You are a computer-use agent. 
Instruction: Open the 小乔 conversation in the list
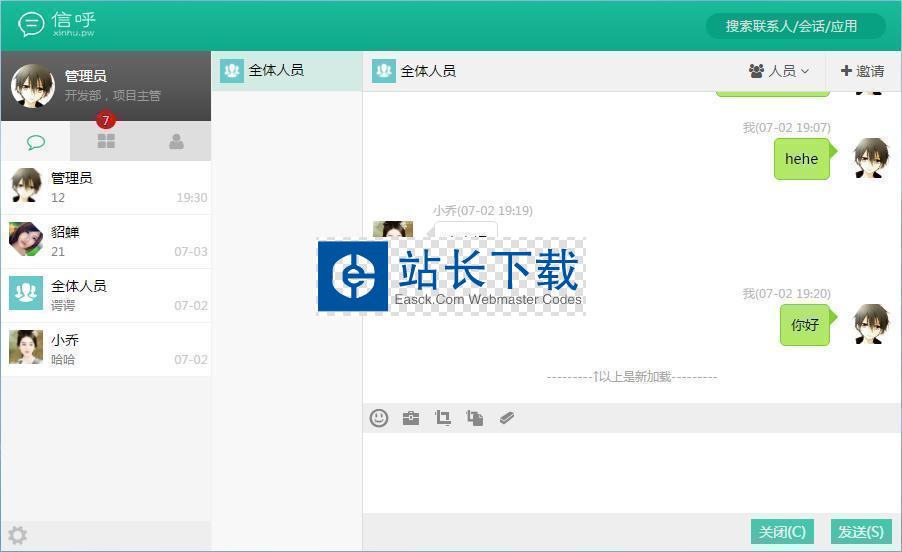click(x=105, y=349)
